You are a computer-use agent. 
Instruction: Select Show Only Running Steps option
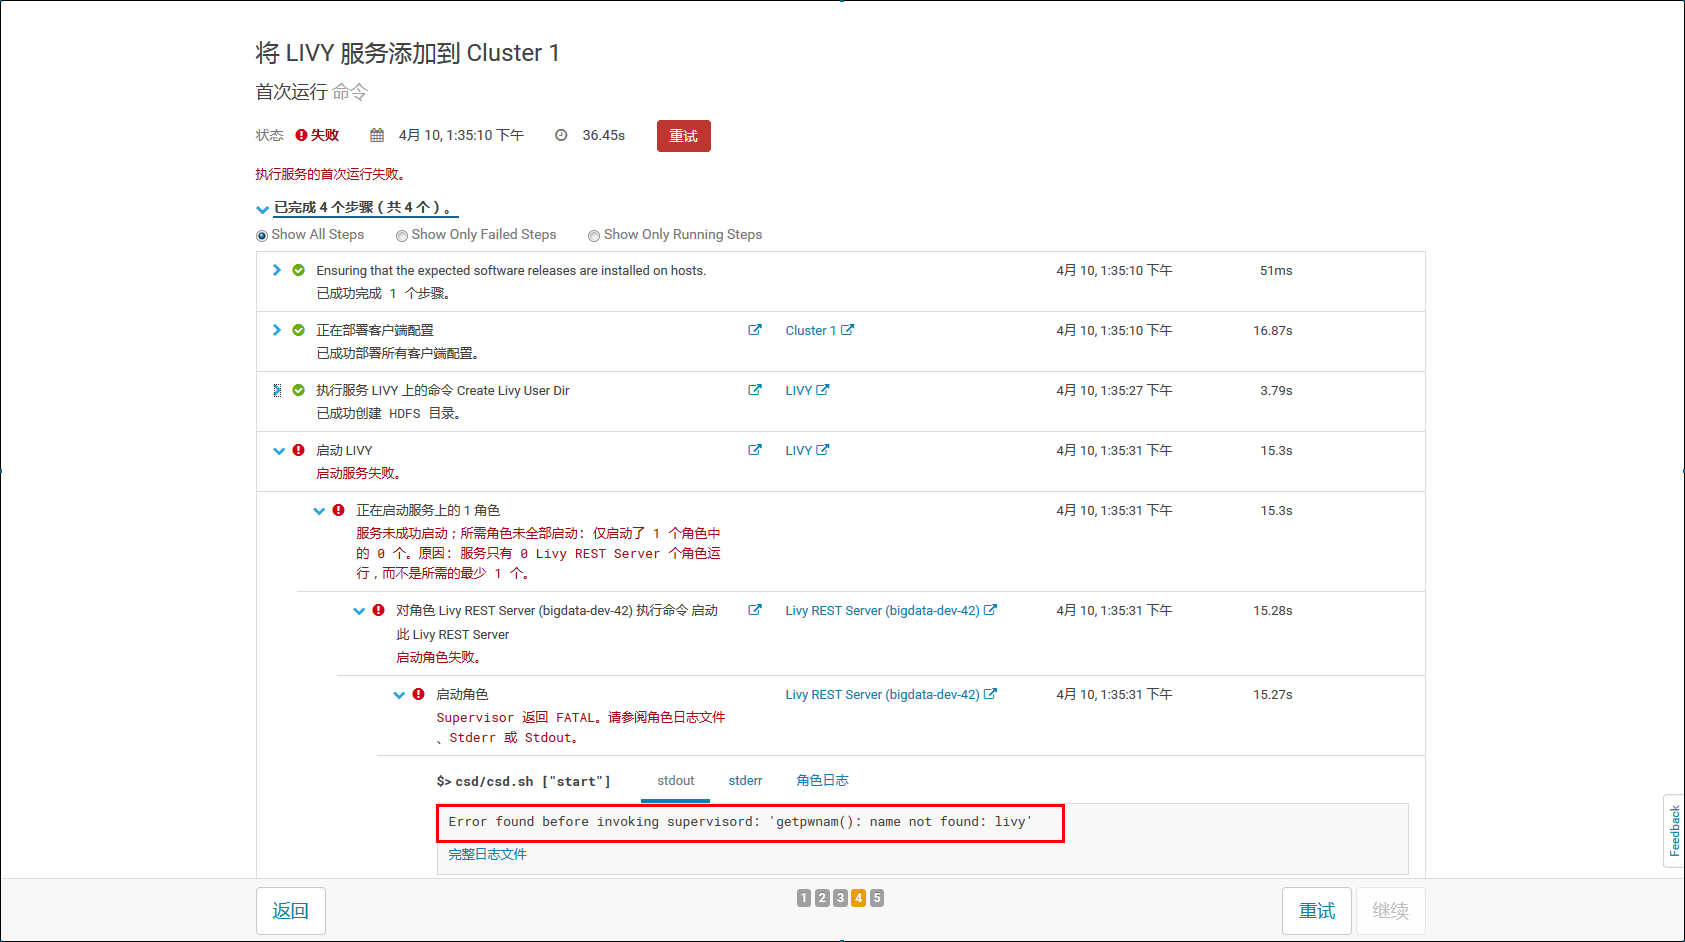(x=594, y=236)
